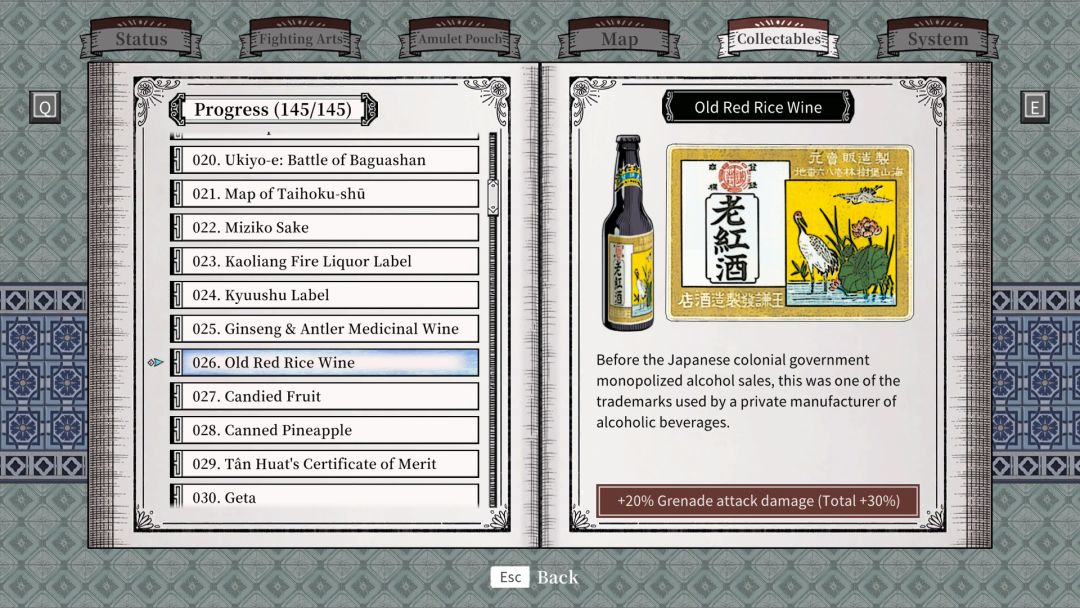Viewport: 1080px width, 608px height.
Task: Click the crane label artwork
Action: [789, 233]
